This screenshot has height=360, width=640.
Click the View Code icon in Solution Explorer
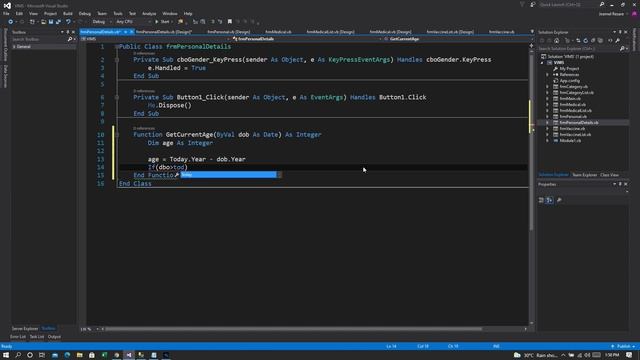(x=610, y=40)
